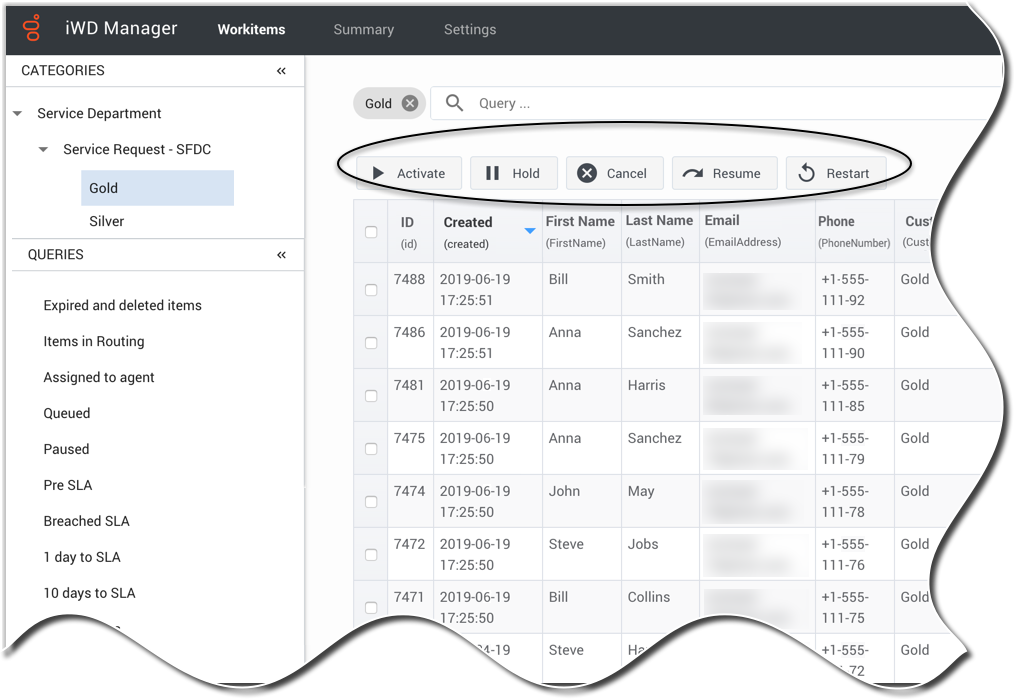Open the Settings tab

tap(470, 29)
